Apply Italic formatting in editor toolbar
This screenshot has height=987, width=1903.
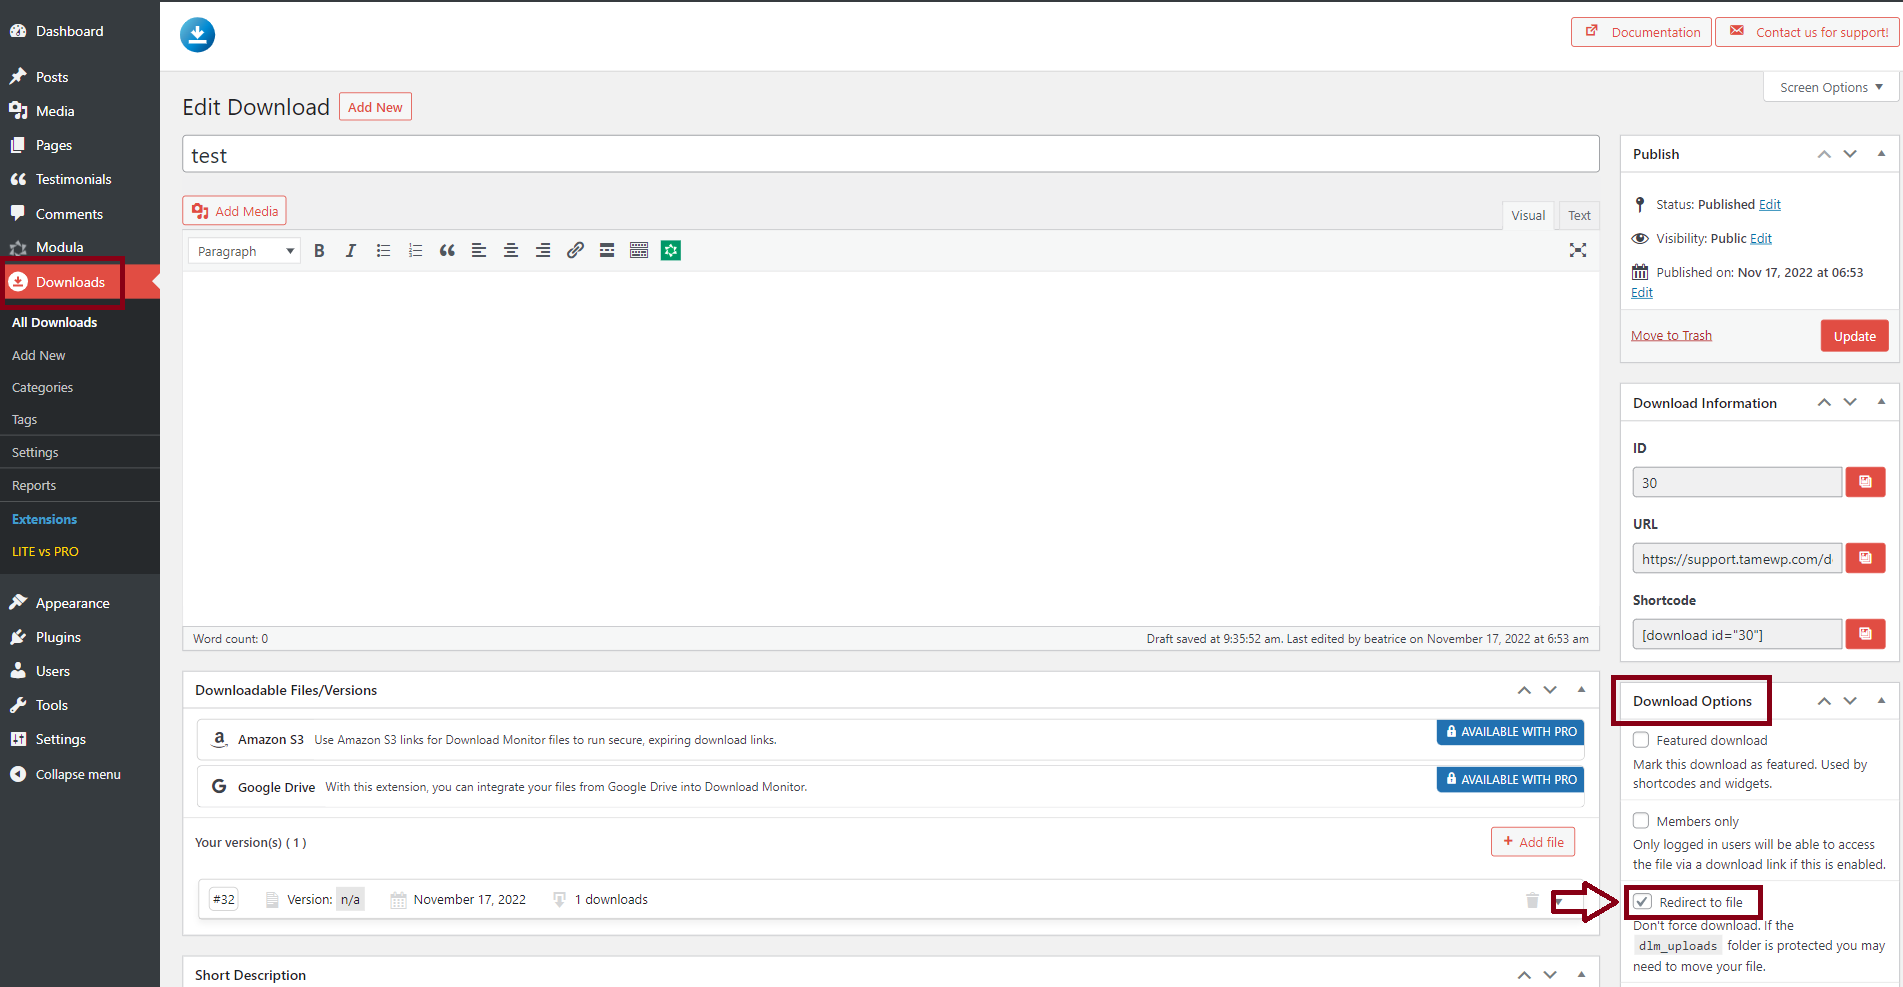coord(351,251)
